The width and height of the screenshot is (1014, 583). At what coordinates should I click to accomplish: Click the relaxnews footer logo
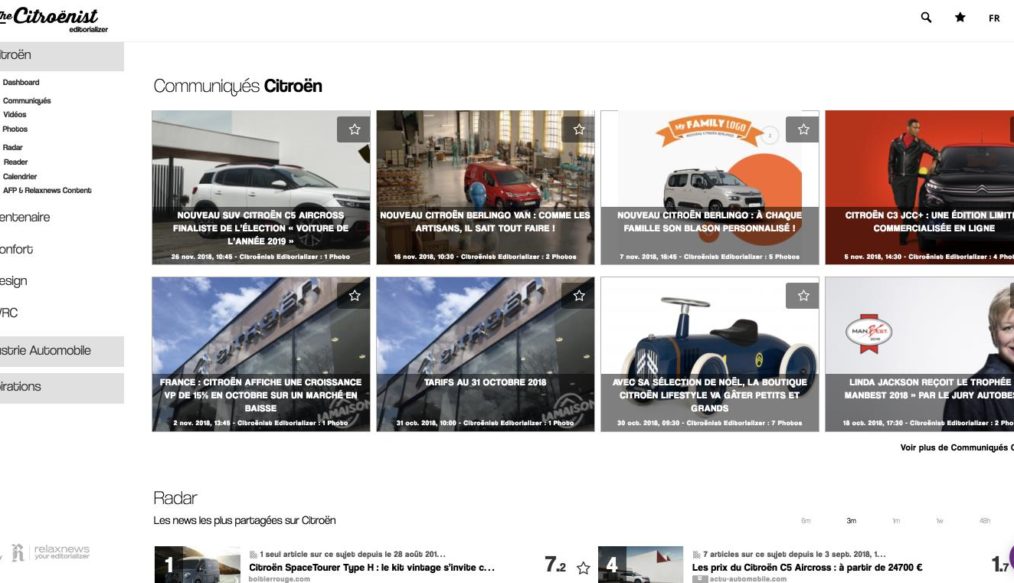click(50, 551)
